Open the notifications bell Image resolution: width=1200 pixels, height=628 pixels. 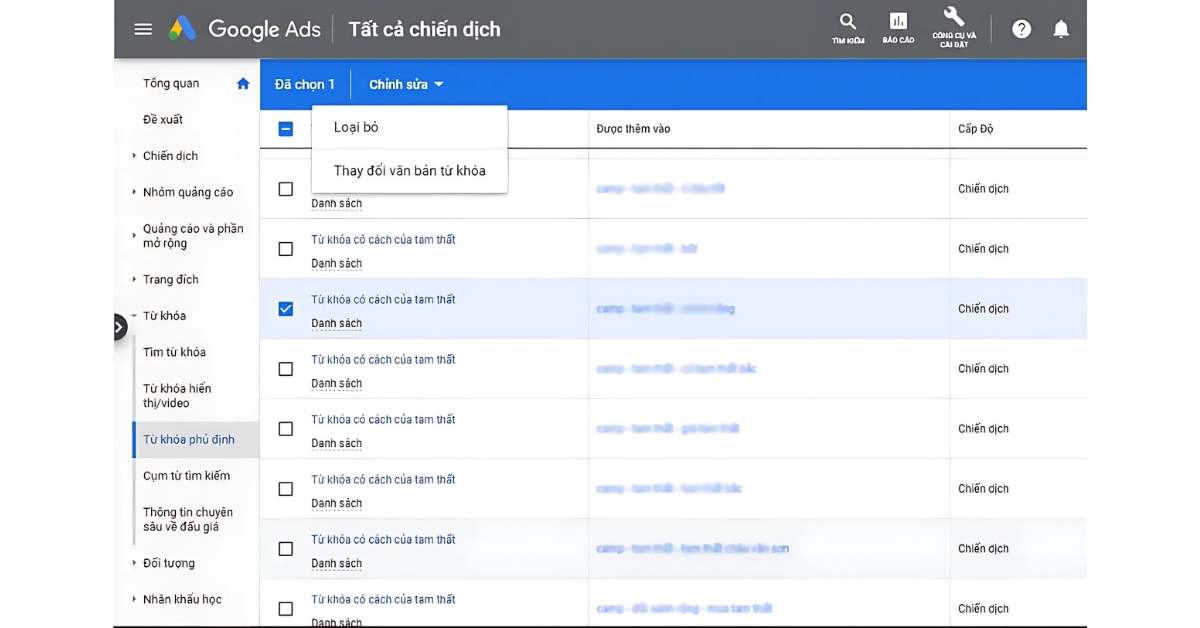coord(1061,29)
